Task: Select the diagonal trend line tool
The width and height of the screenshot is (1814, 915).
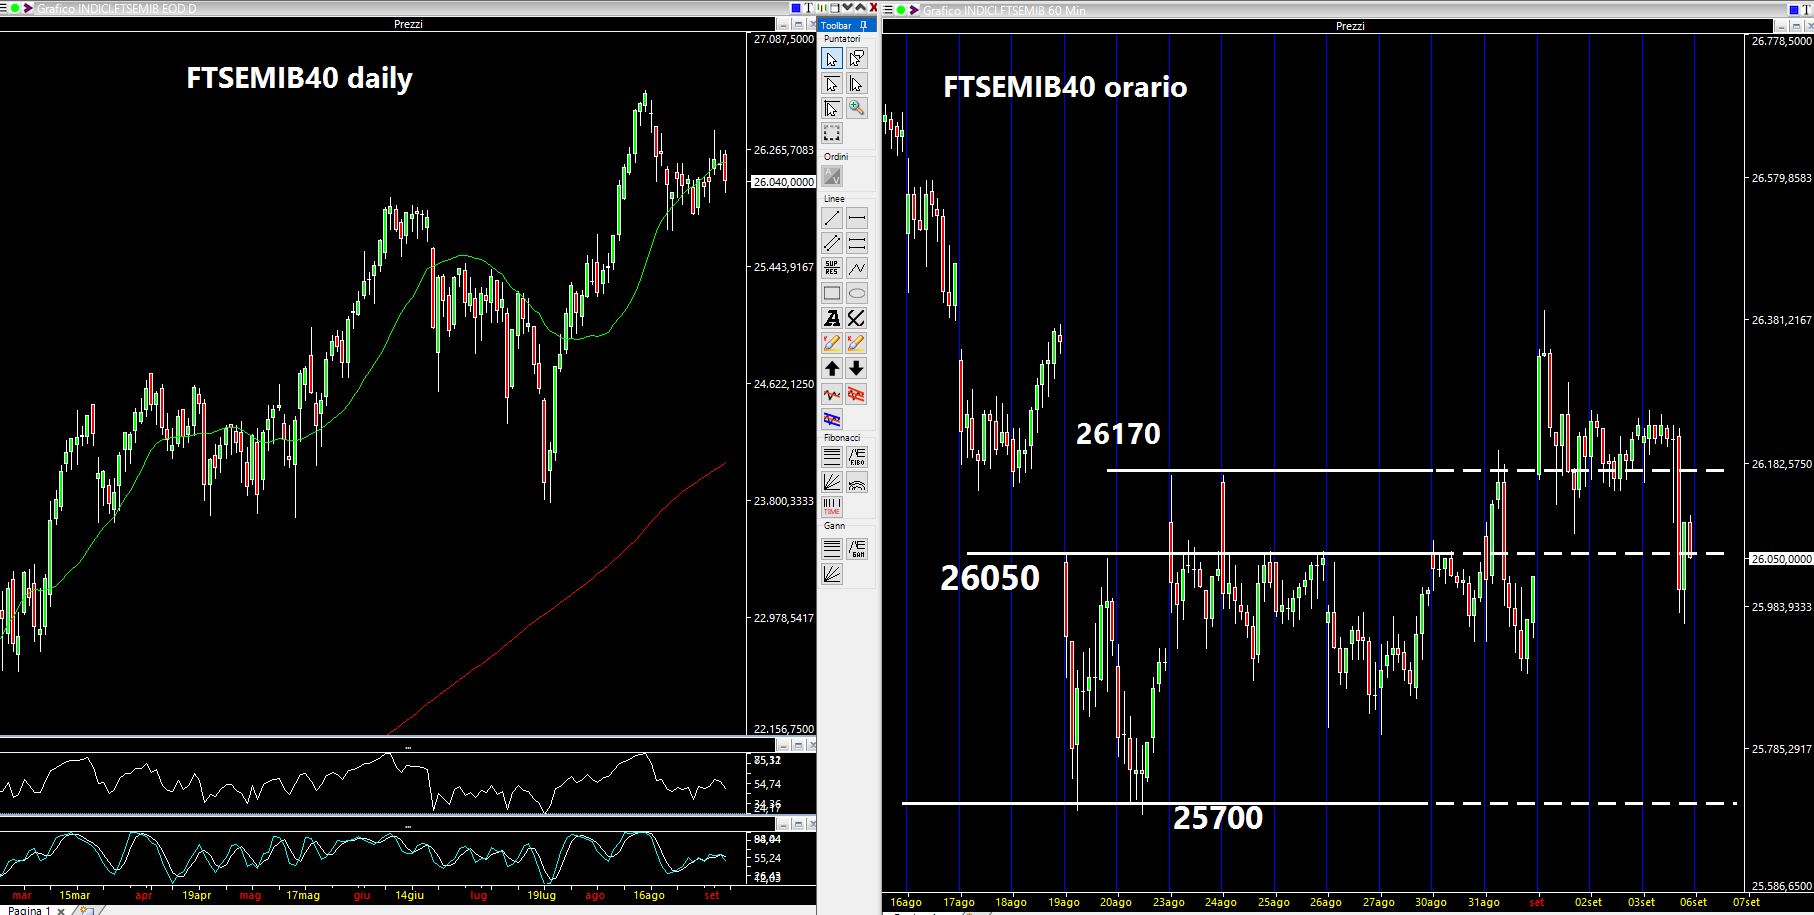Action: pos(832,218)
